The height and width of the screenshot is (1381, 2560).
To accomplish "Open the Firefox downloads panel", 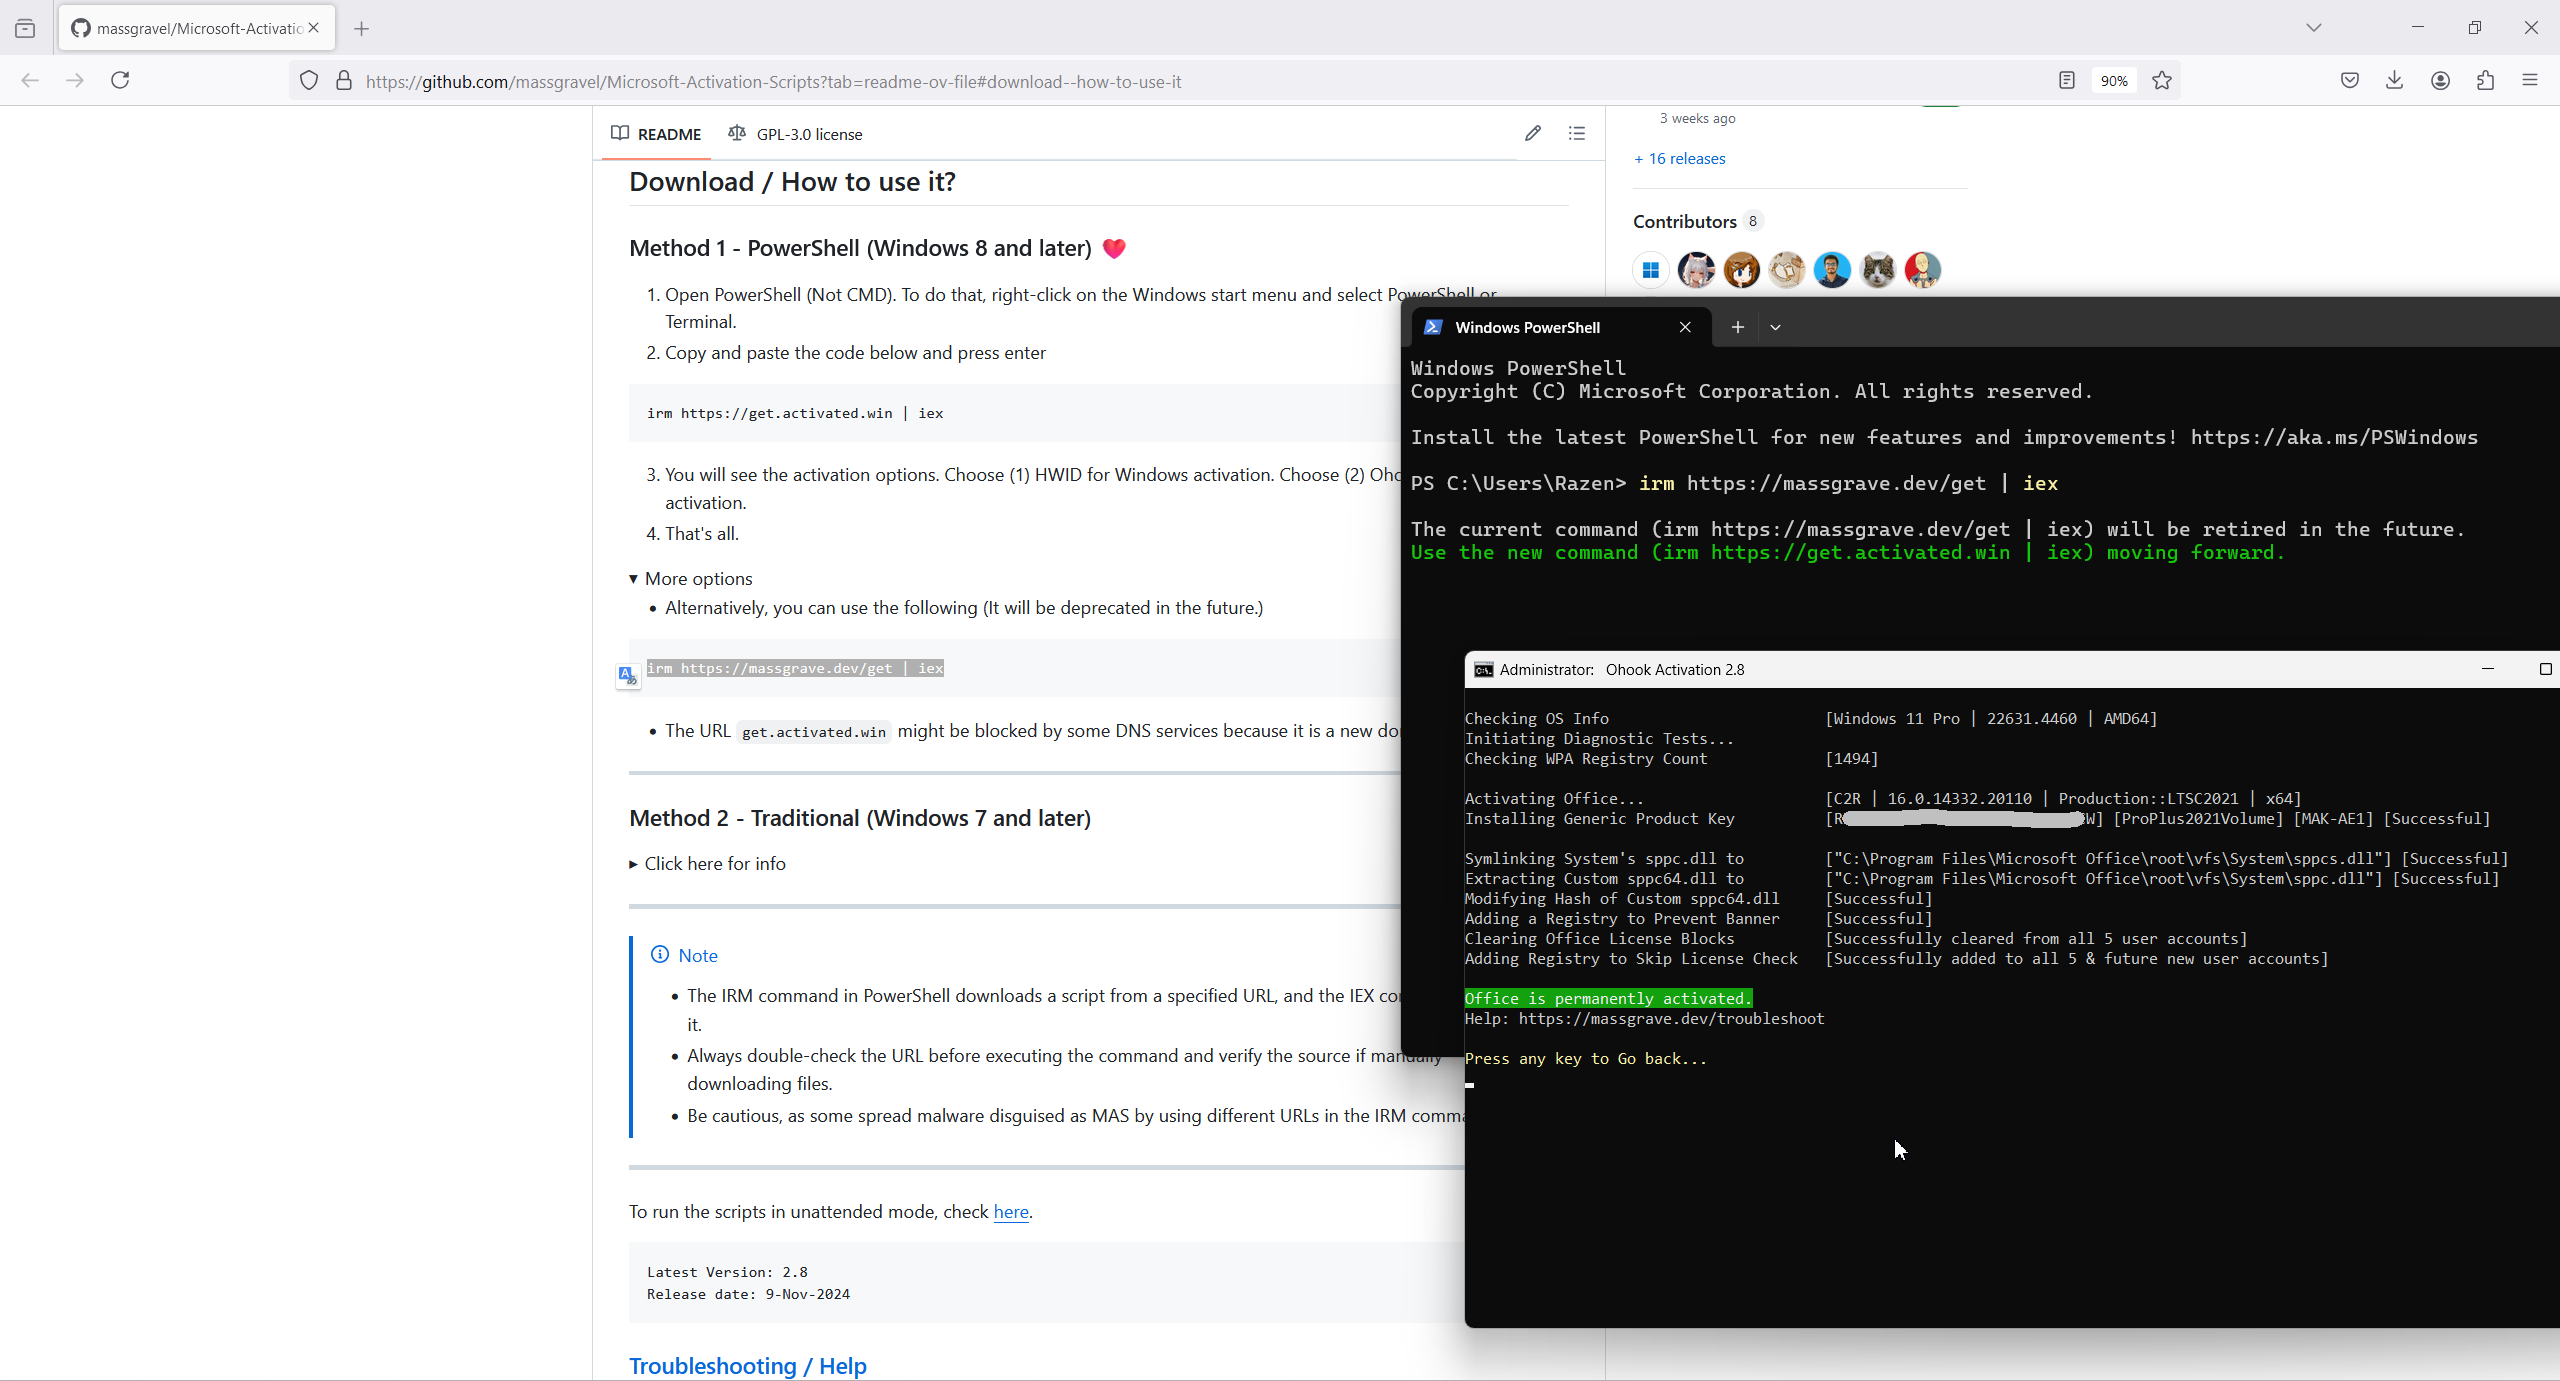I will tap(2394, 80).
